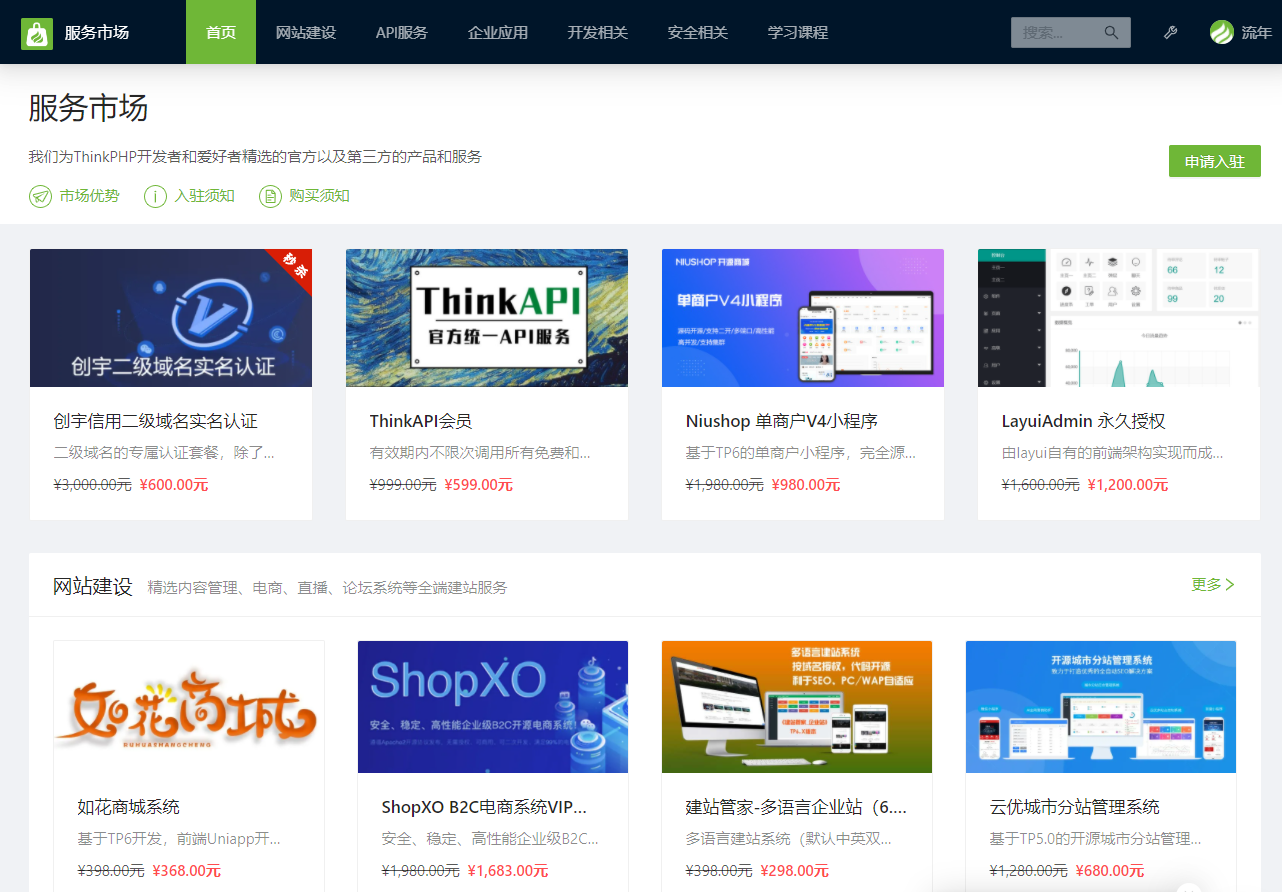Click the 基于TP6的单商户小程序 description
Screen dimensions: 1282x892
[x=800, y=453]
